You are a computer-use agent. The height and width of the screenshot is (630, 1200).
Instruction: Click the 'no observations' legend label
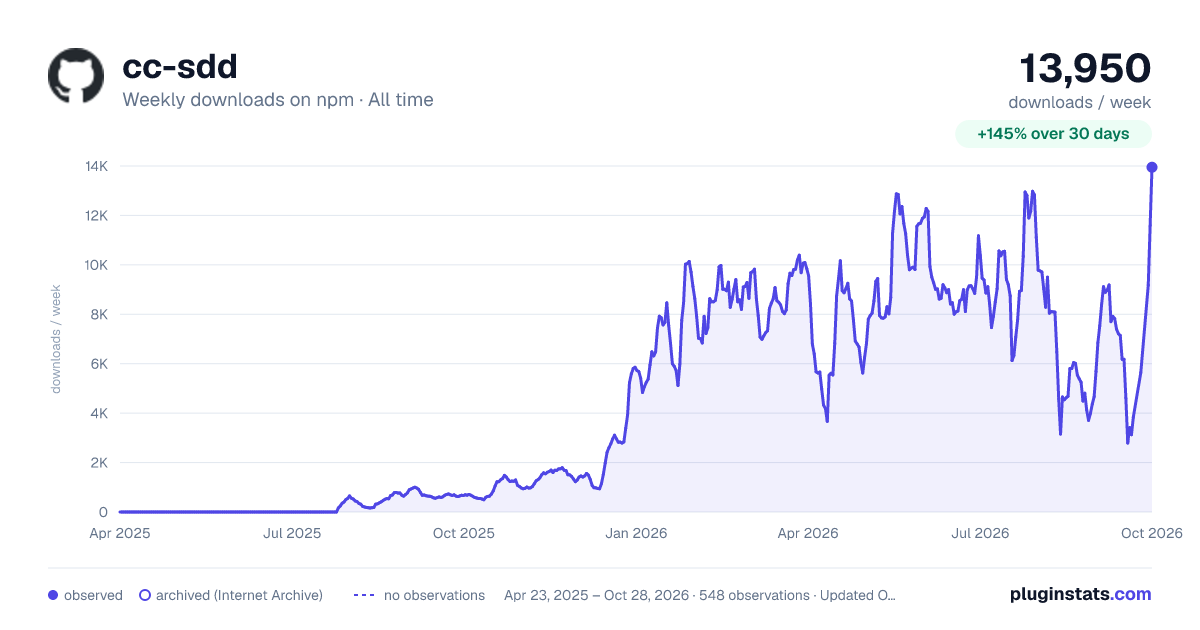[x=434, y=595]
